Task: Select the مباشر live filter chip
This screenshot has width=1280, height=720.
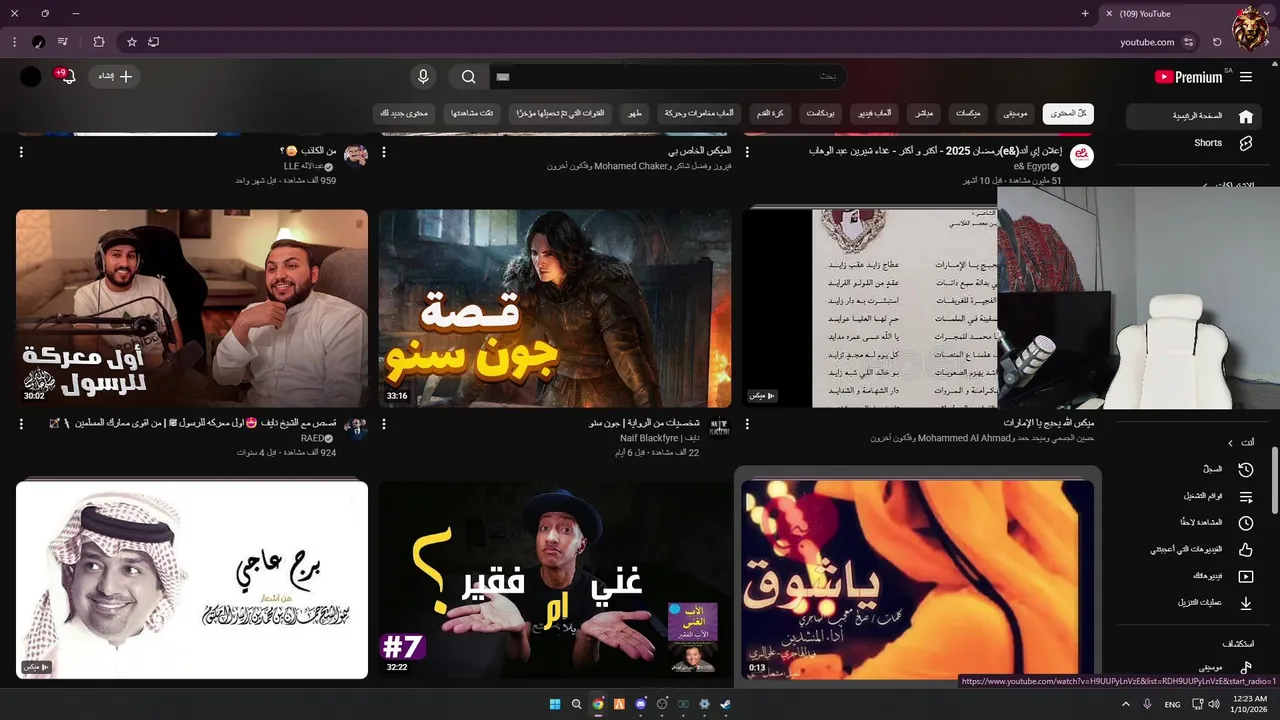Action: [x=924, y=113]
